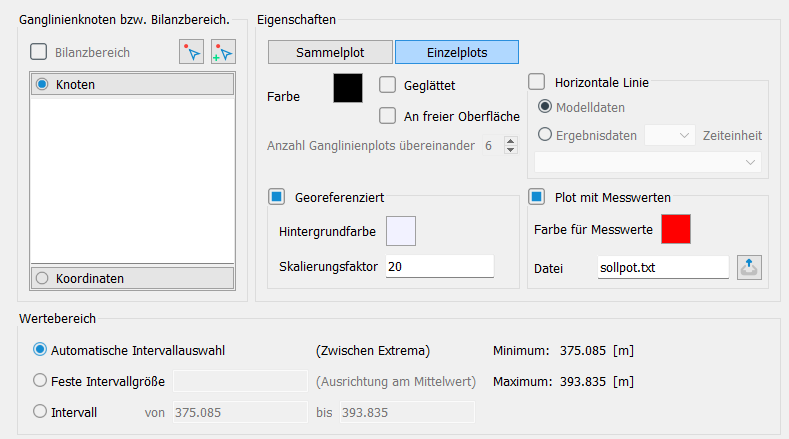789x439 pixels.
Task: Decrease Anzahl Ganglinienplots stepper down arrow
Action: (511, 150)
